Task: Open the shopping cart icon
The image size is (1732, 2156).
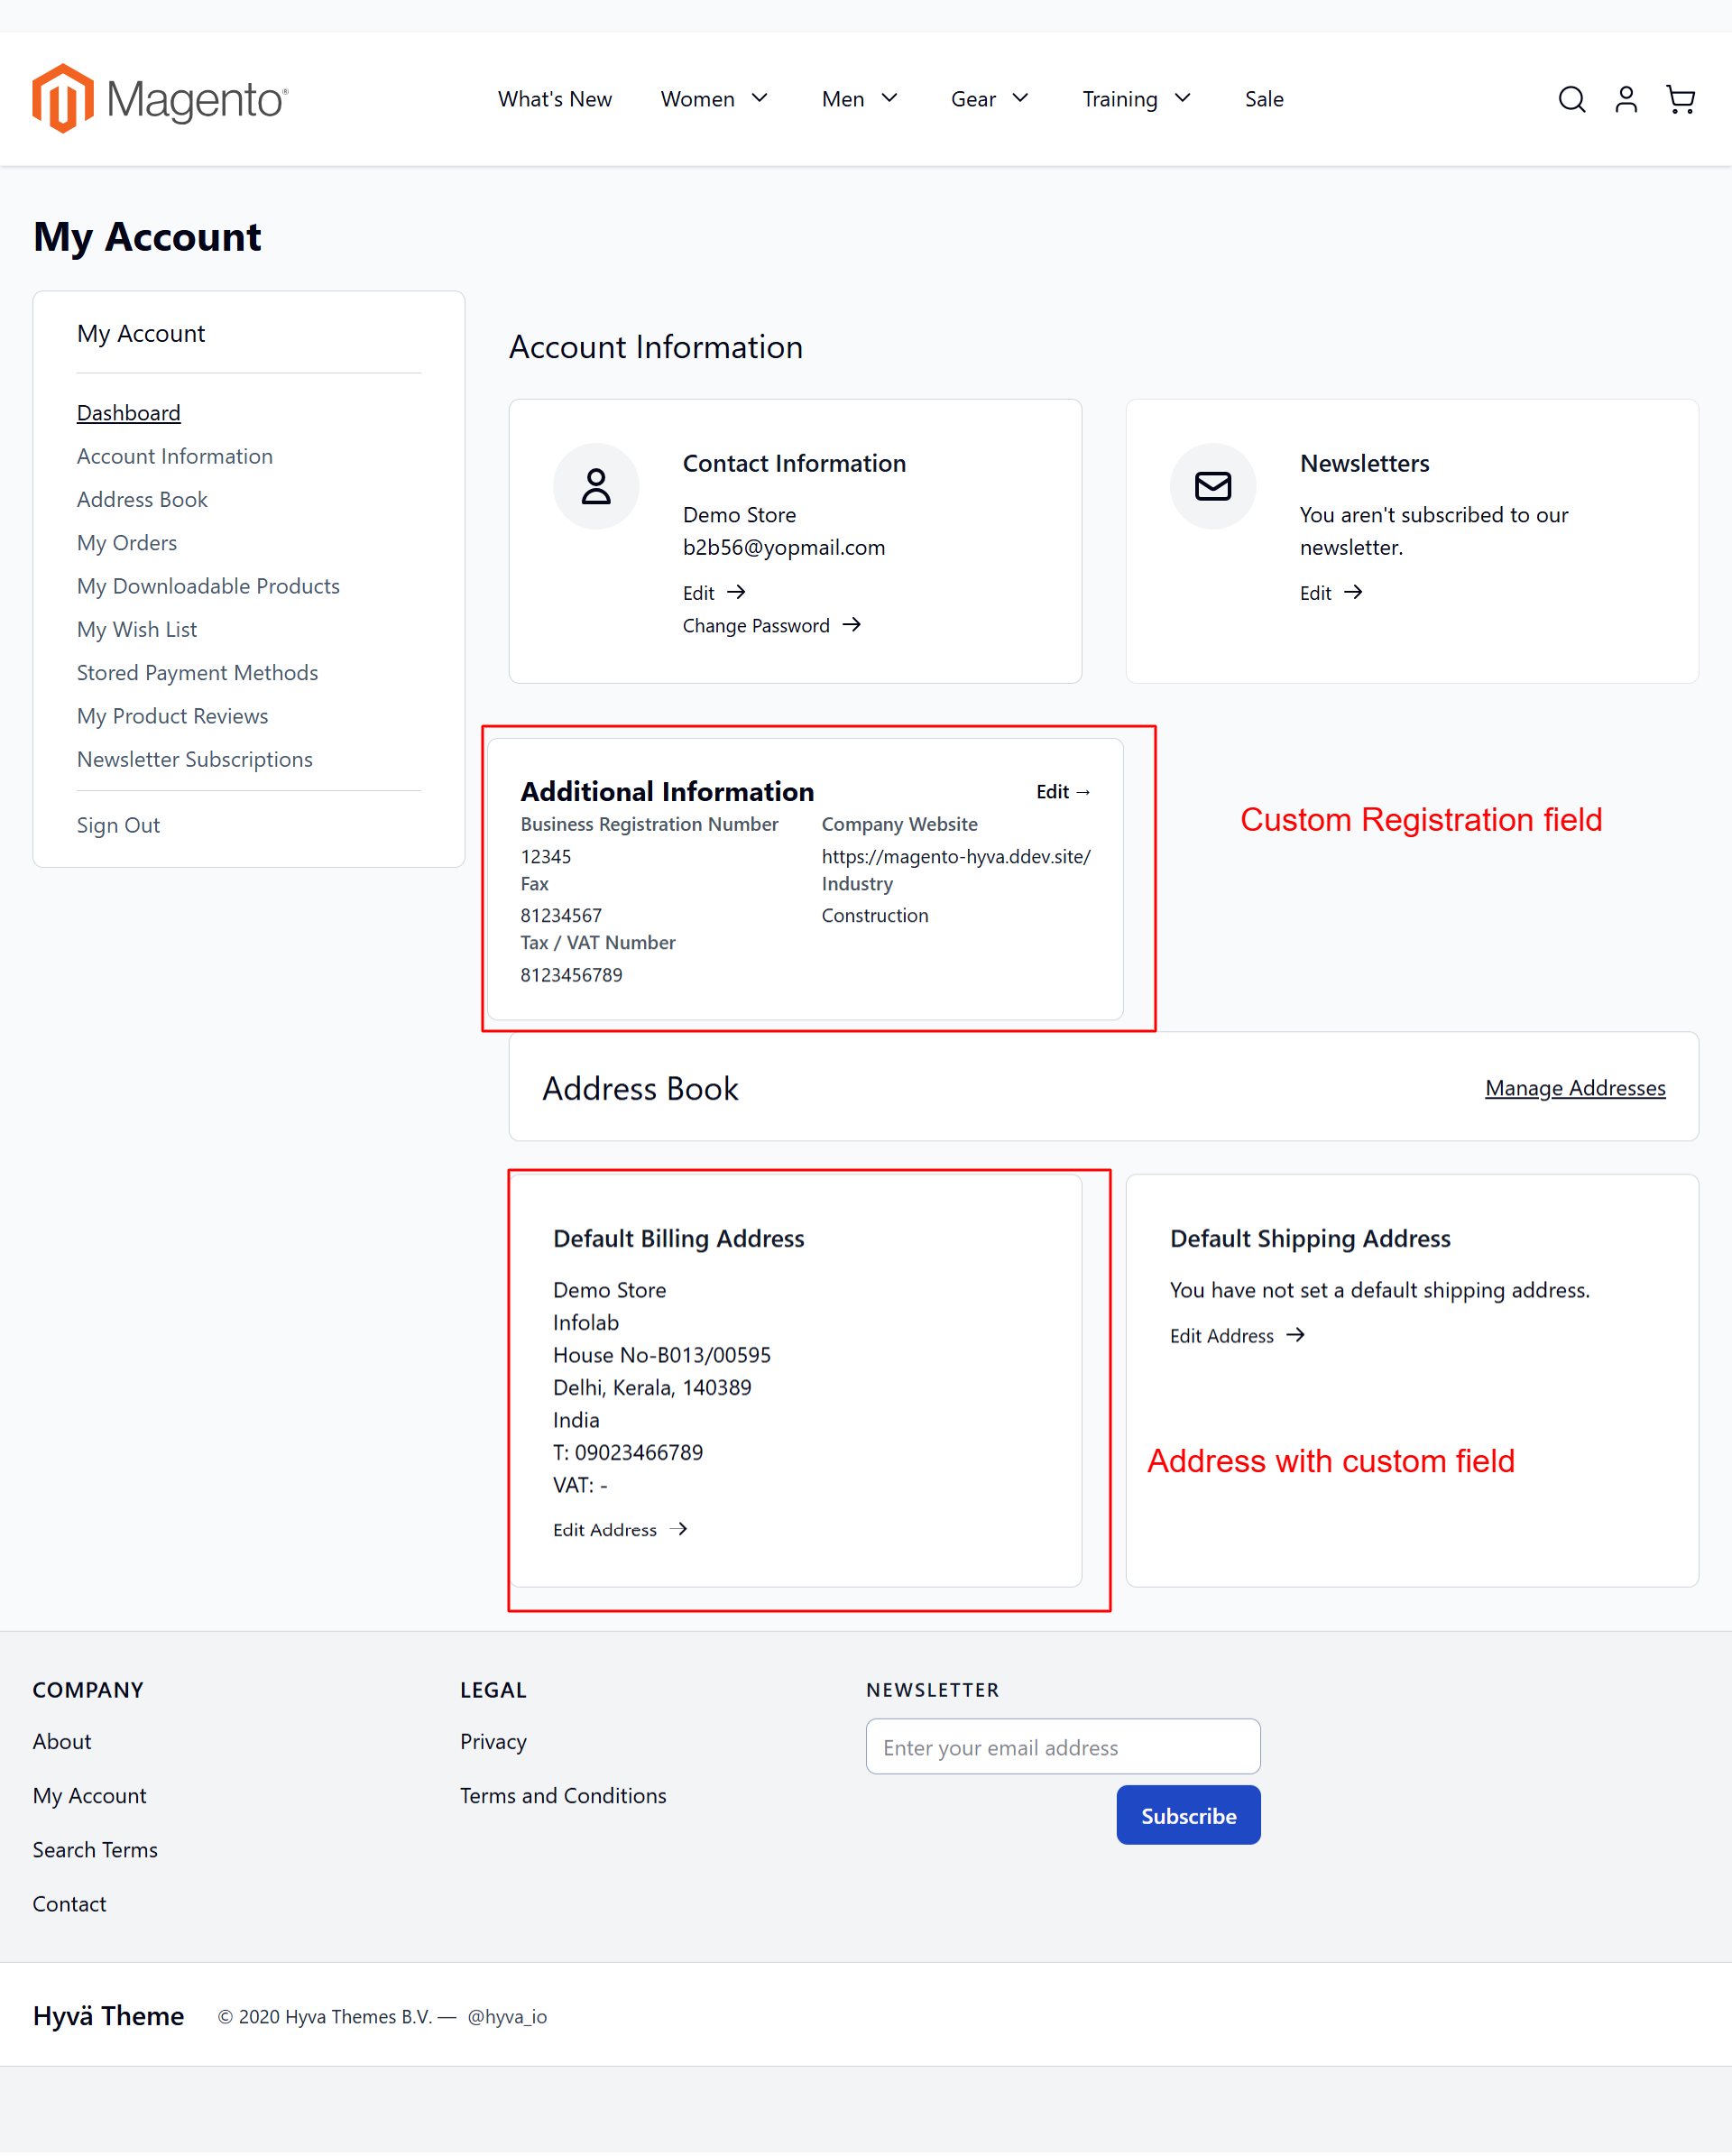Action: (1681, 99)
